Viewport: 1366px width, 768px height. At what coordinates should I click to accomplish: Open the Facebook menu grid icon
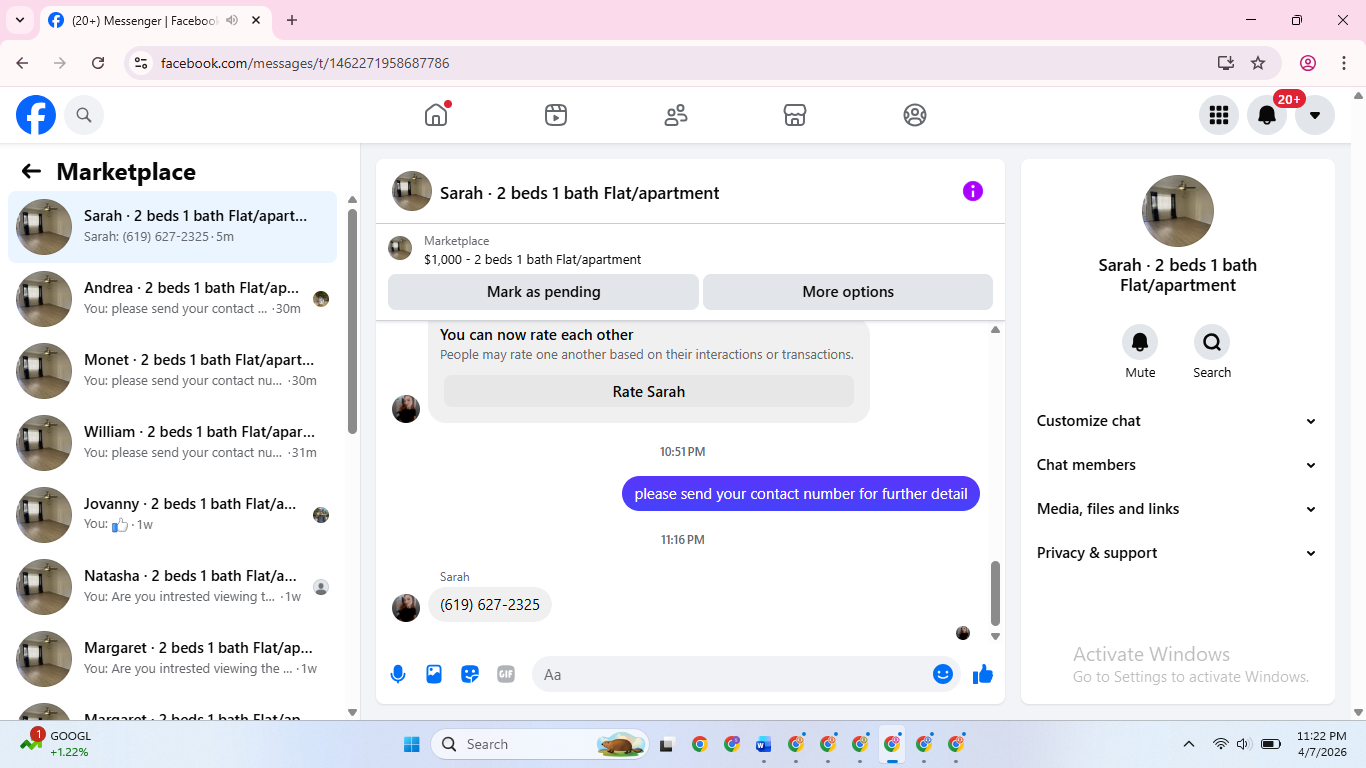pyautogui.click(x=1219, y=115)
